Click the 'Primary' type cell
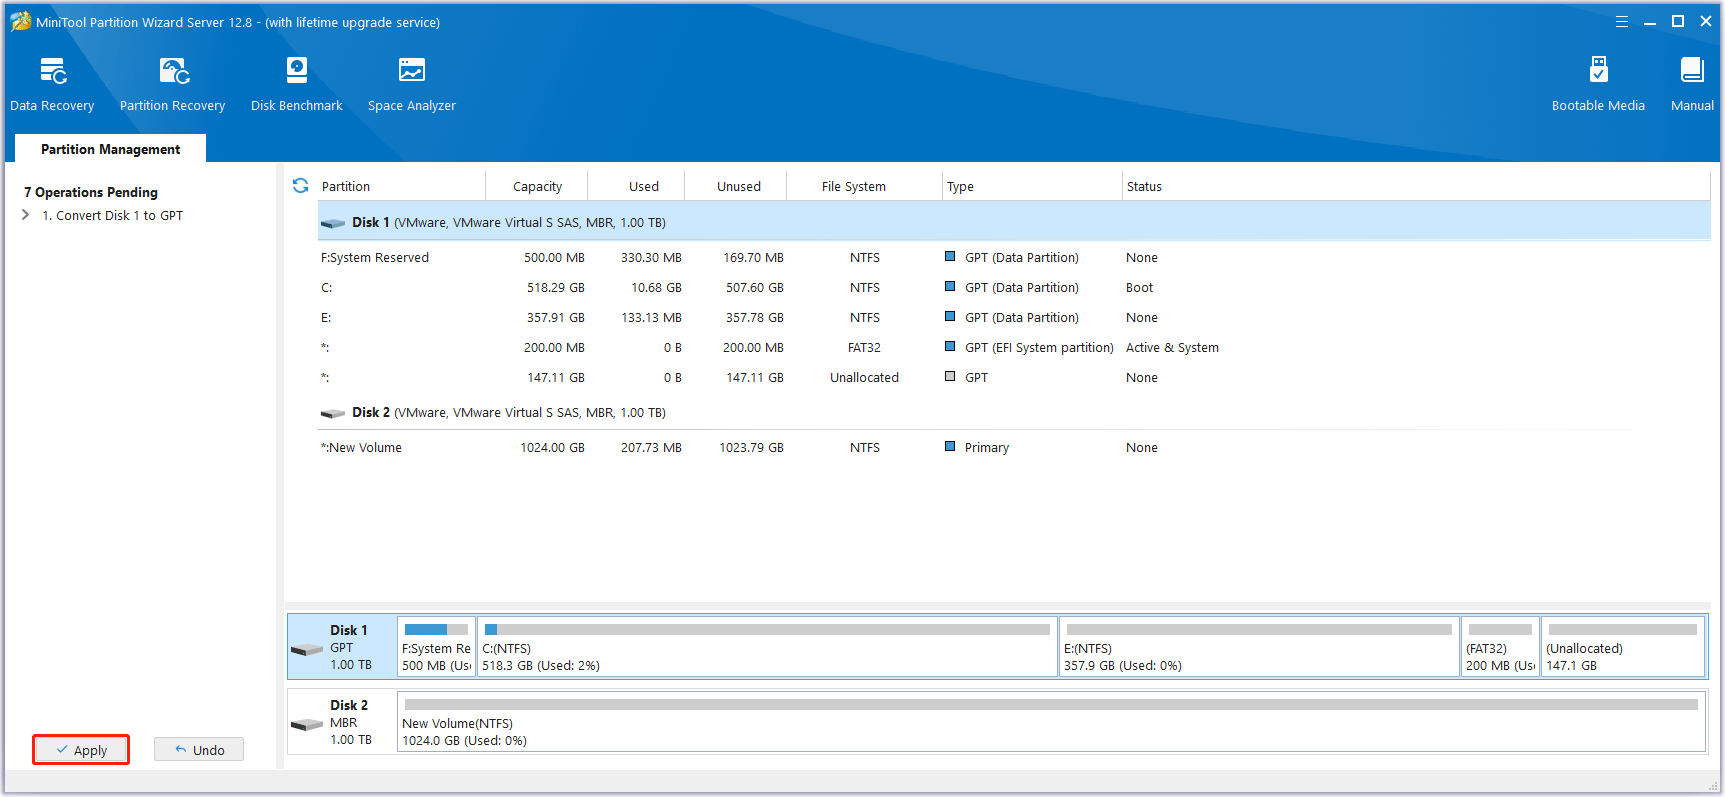This screenshot has width=1725, height=797. tap(986, 447)
